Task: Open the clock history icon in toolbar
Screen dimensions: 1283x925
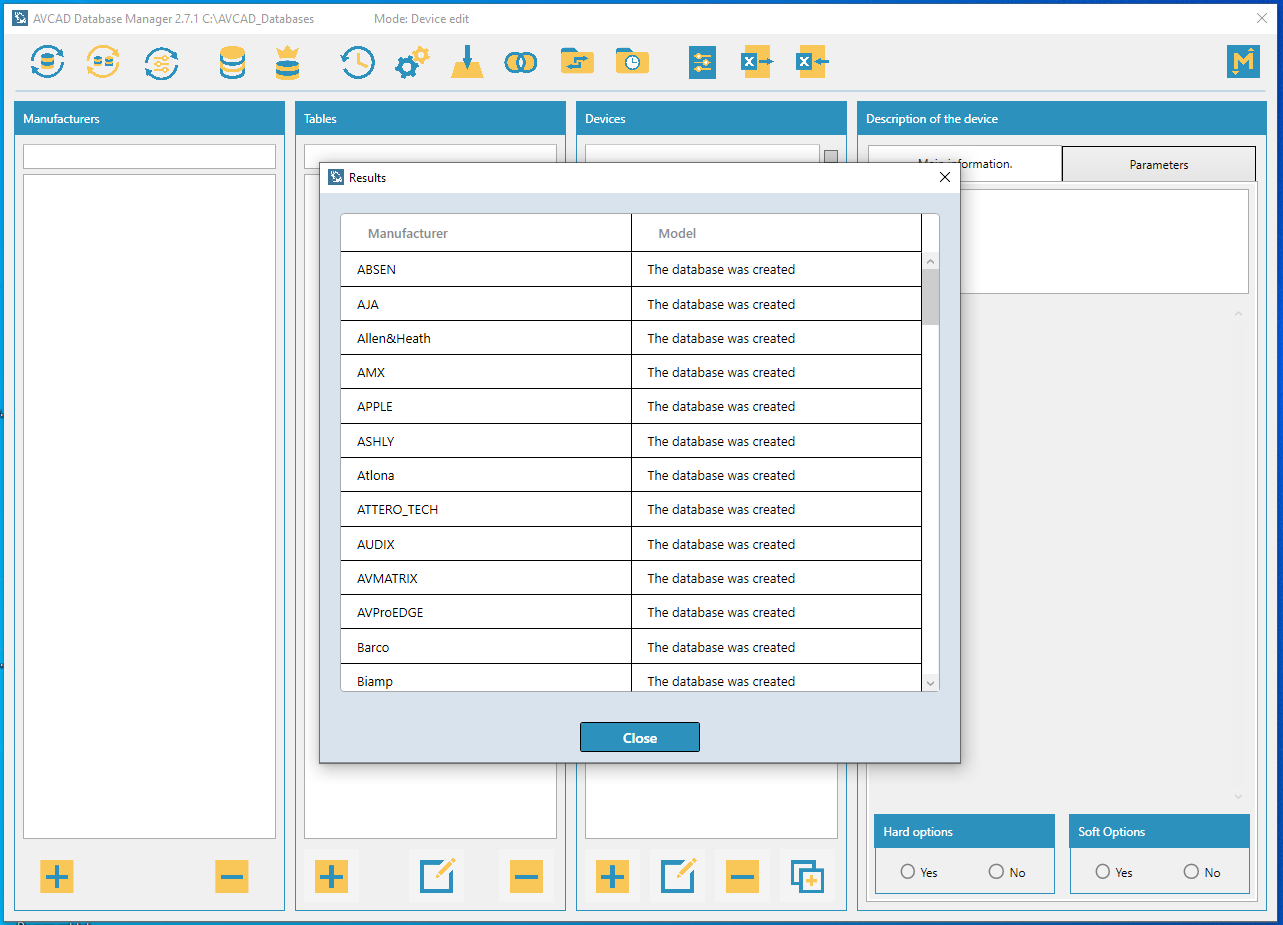Action: [x=357, y=63]
